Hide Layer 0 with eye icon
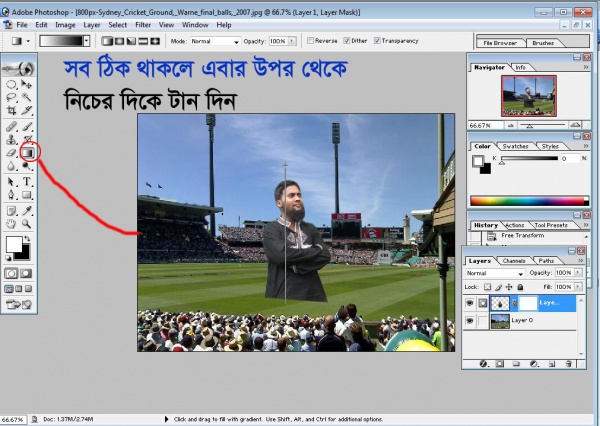 [x=471, y=321]
